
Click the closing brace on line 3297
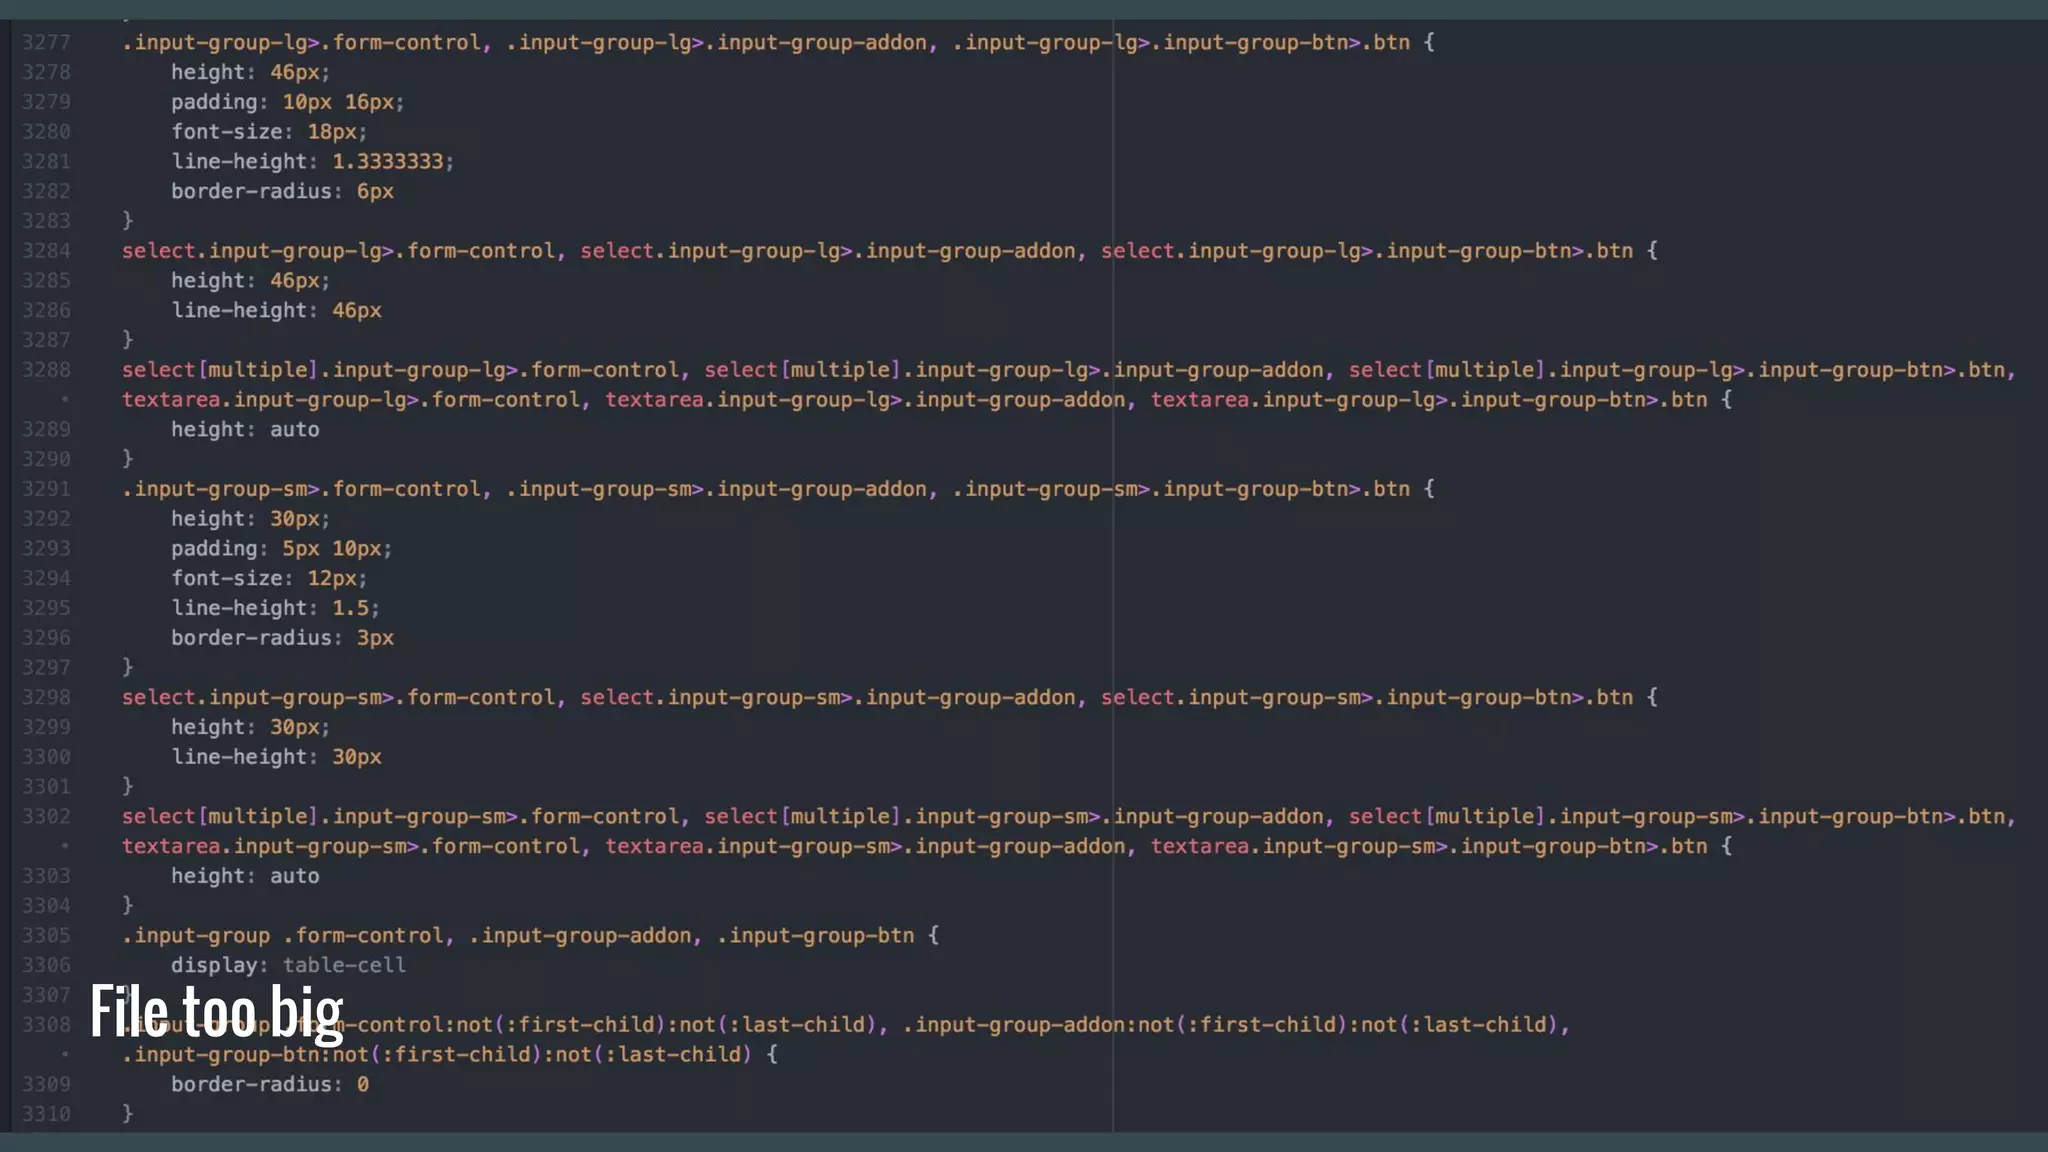(127, 667)
